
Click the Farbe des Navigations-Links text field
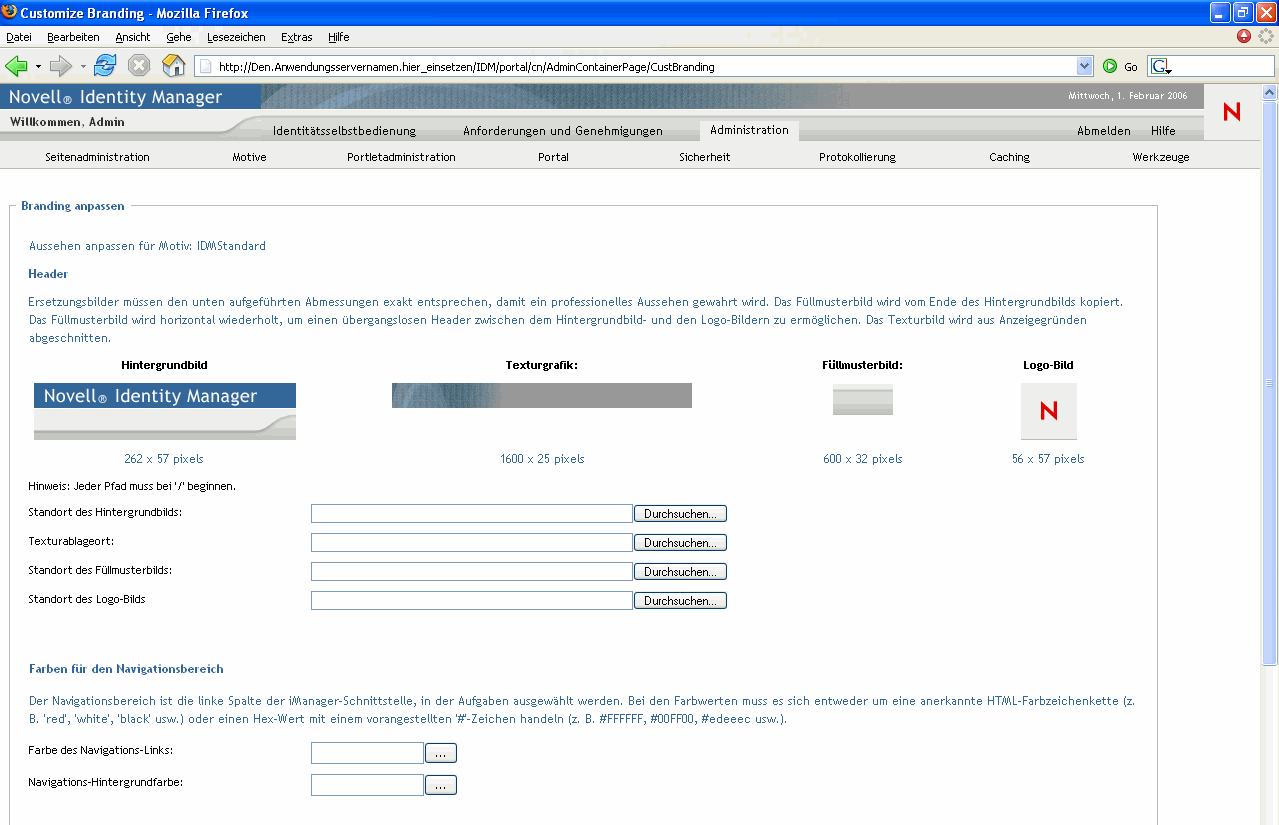[367, 753]
